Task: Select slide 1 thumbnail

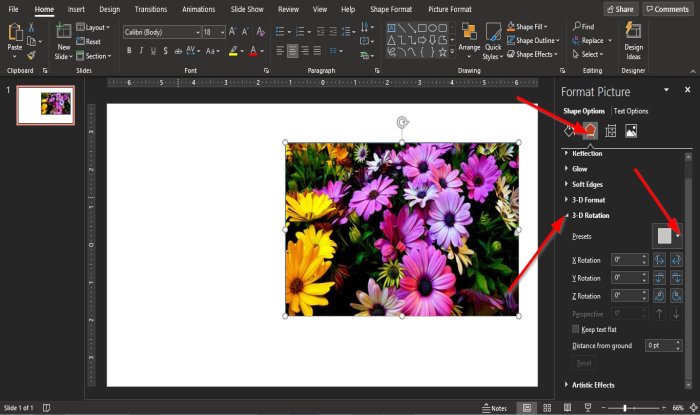Action: pos(46,106)
